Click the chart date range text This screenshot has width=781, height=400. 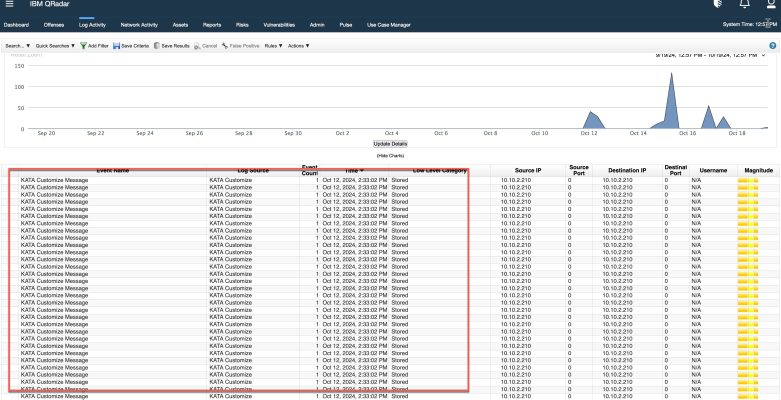point(706,55)
